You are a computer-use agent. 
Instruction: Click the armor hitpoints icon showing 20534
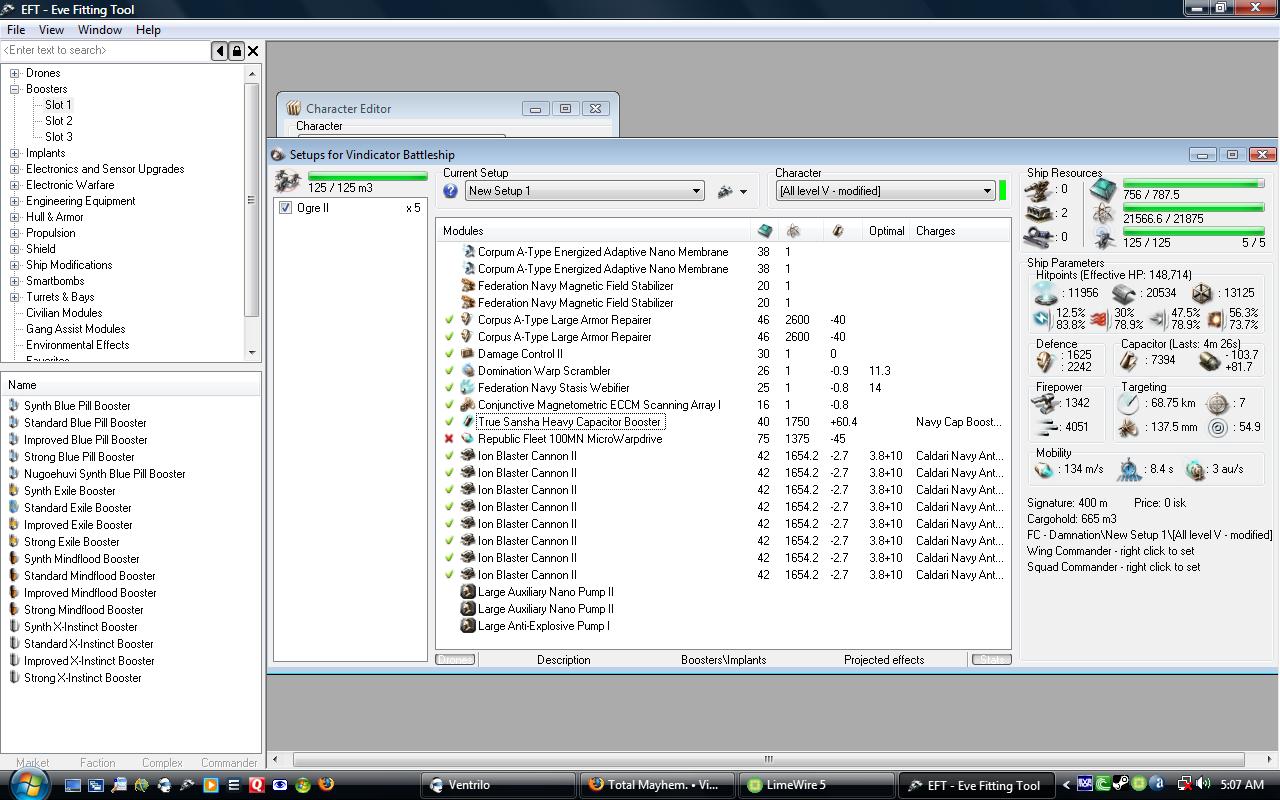[x=1122, y=293]
